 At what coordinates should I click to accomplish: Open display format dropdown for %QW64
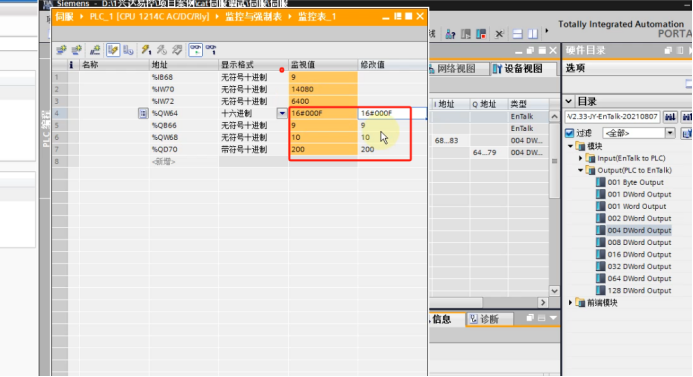click(282, 113)
